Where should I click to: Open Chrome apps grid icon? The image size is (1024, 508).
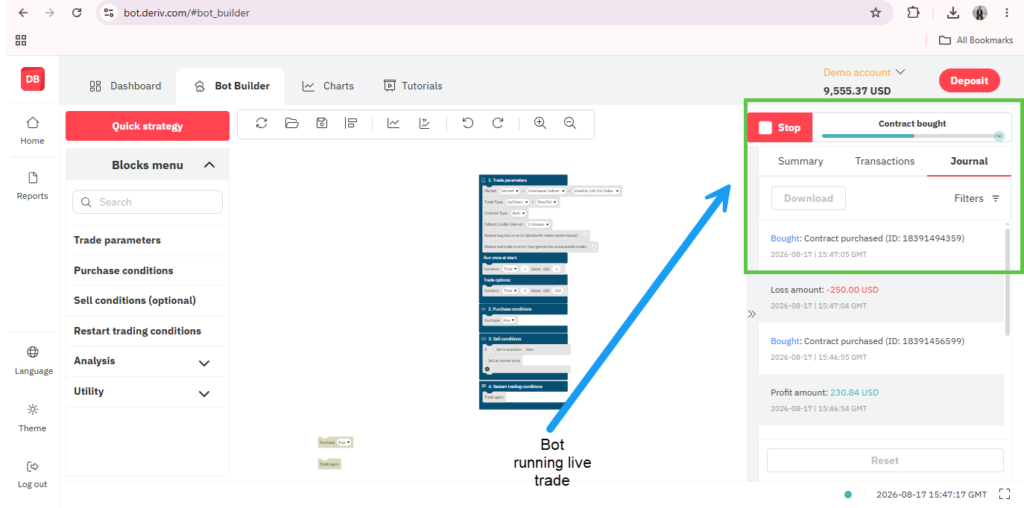tap(21, 40)
